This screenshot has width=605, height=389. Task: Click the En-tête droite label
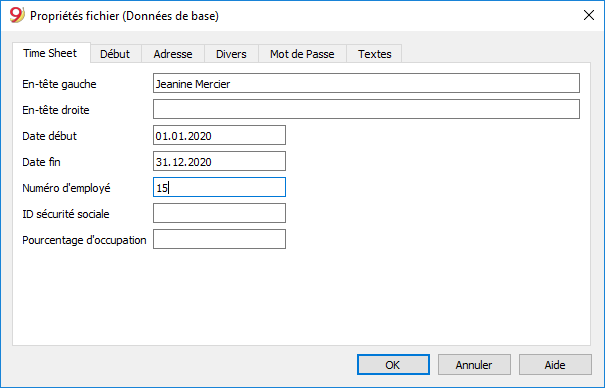(x=56, y=110)
